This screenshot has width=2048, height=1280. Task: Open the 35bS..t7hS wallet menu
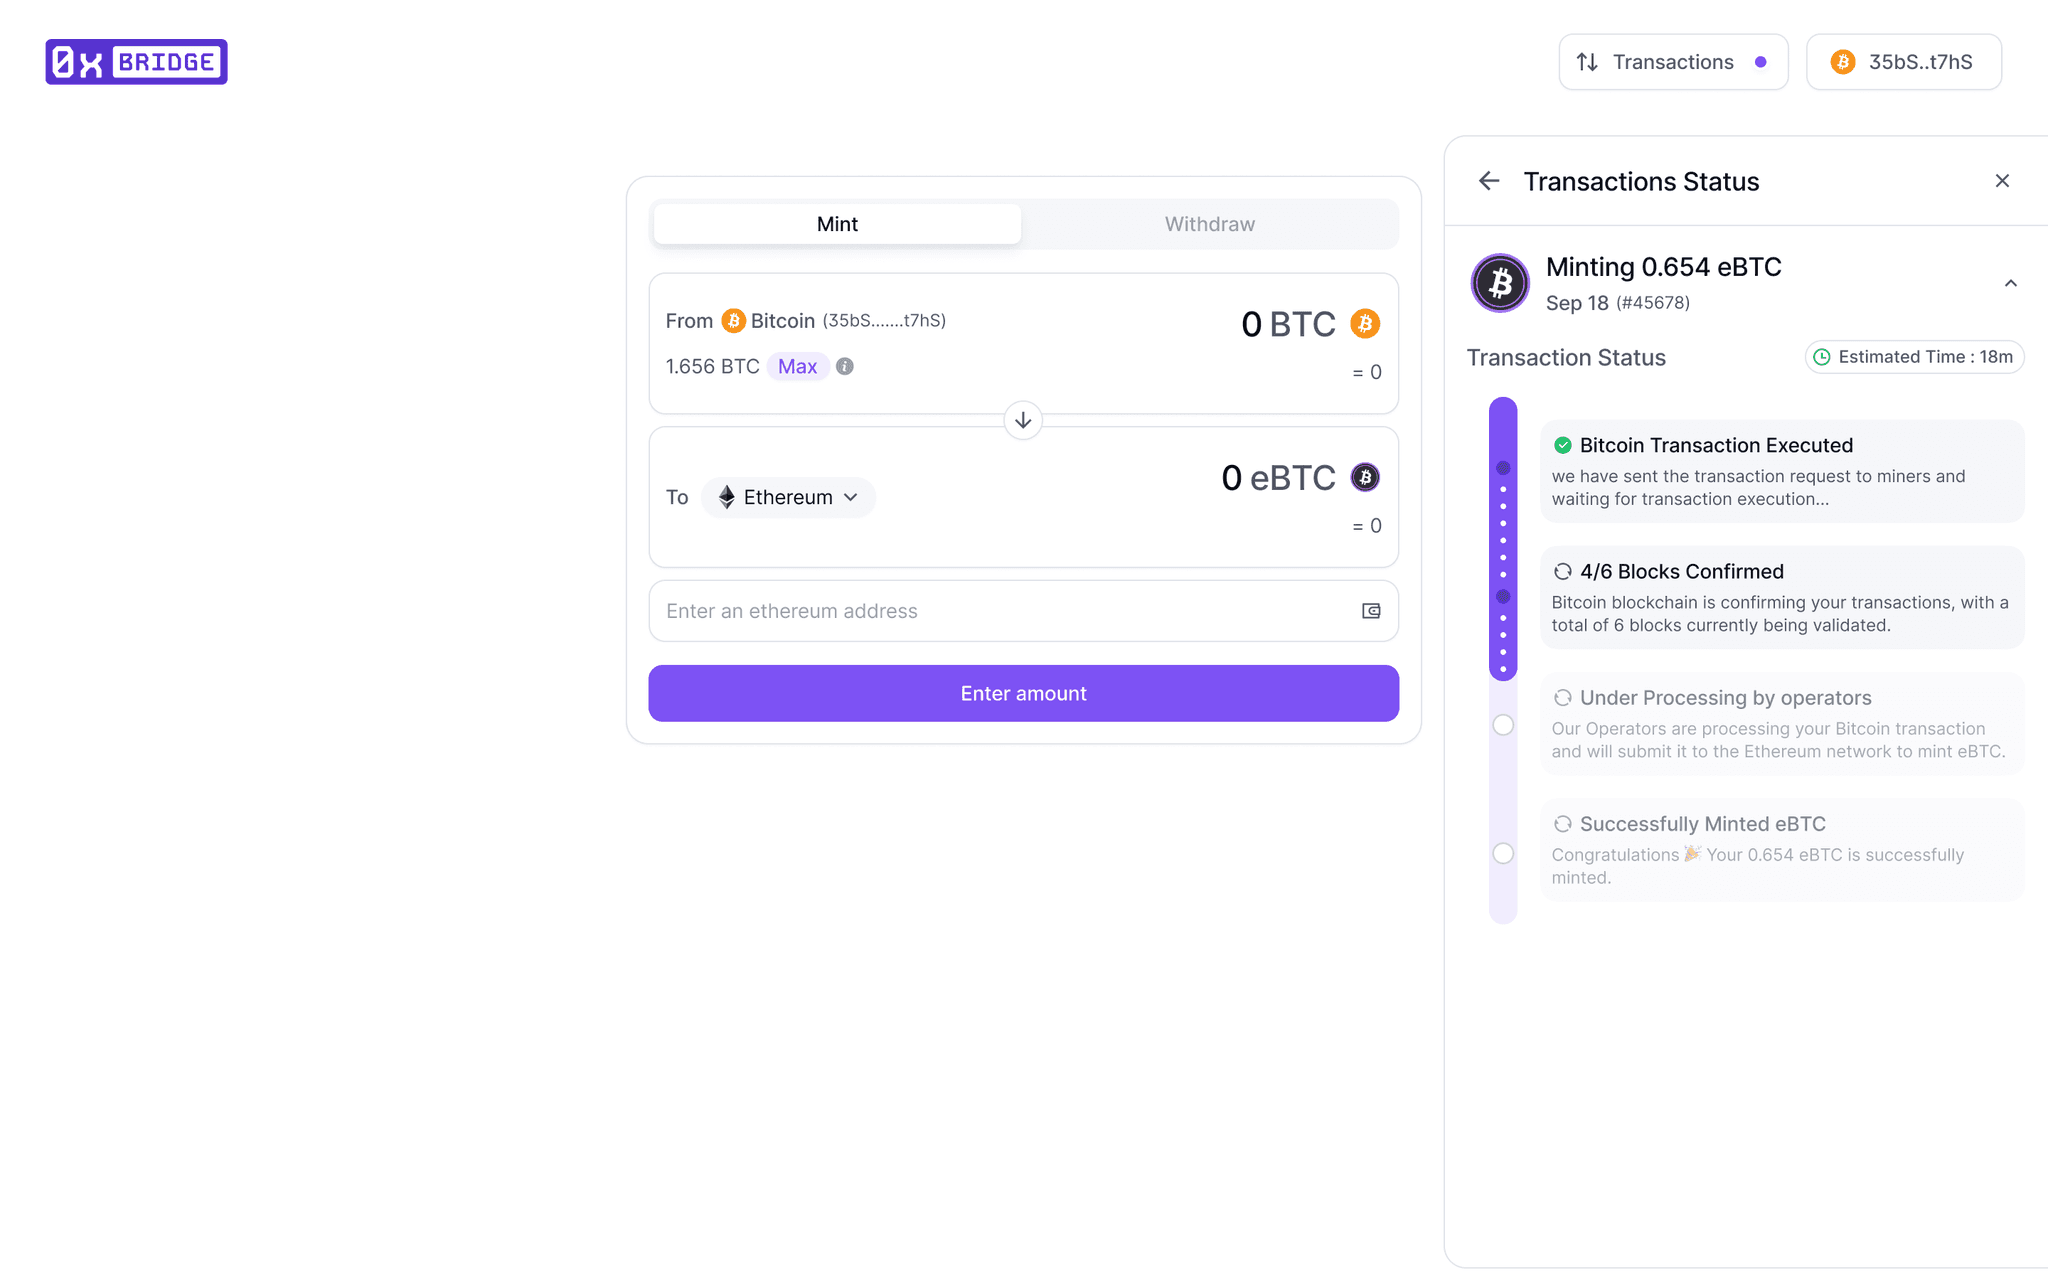1903,62
